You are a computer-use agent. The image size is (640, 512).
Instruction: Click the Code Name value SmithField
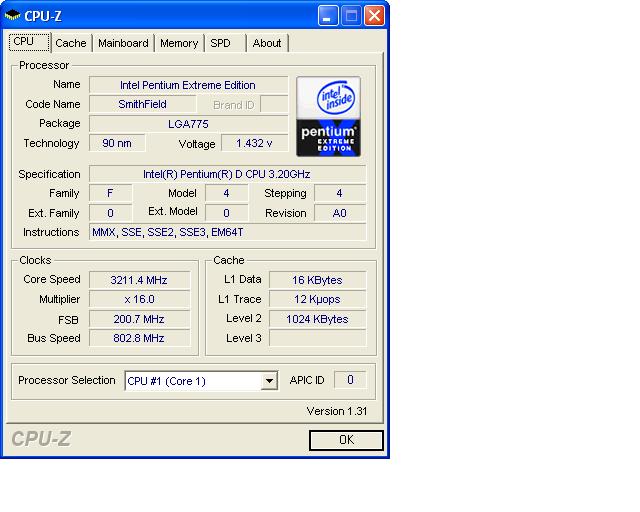(142, 104)
